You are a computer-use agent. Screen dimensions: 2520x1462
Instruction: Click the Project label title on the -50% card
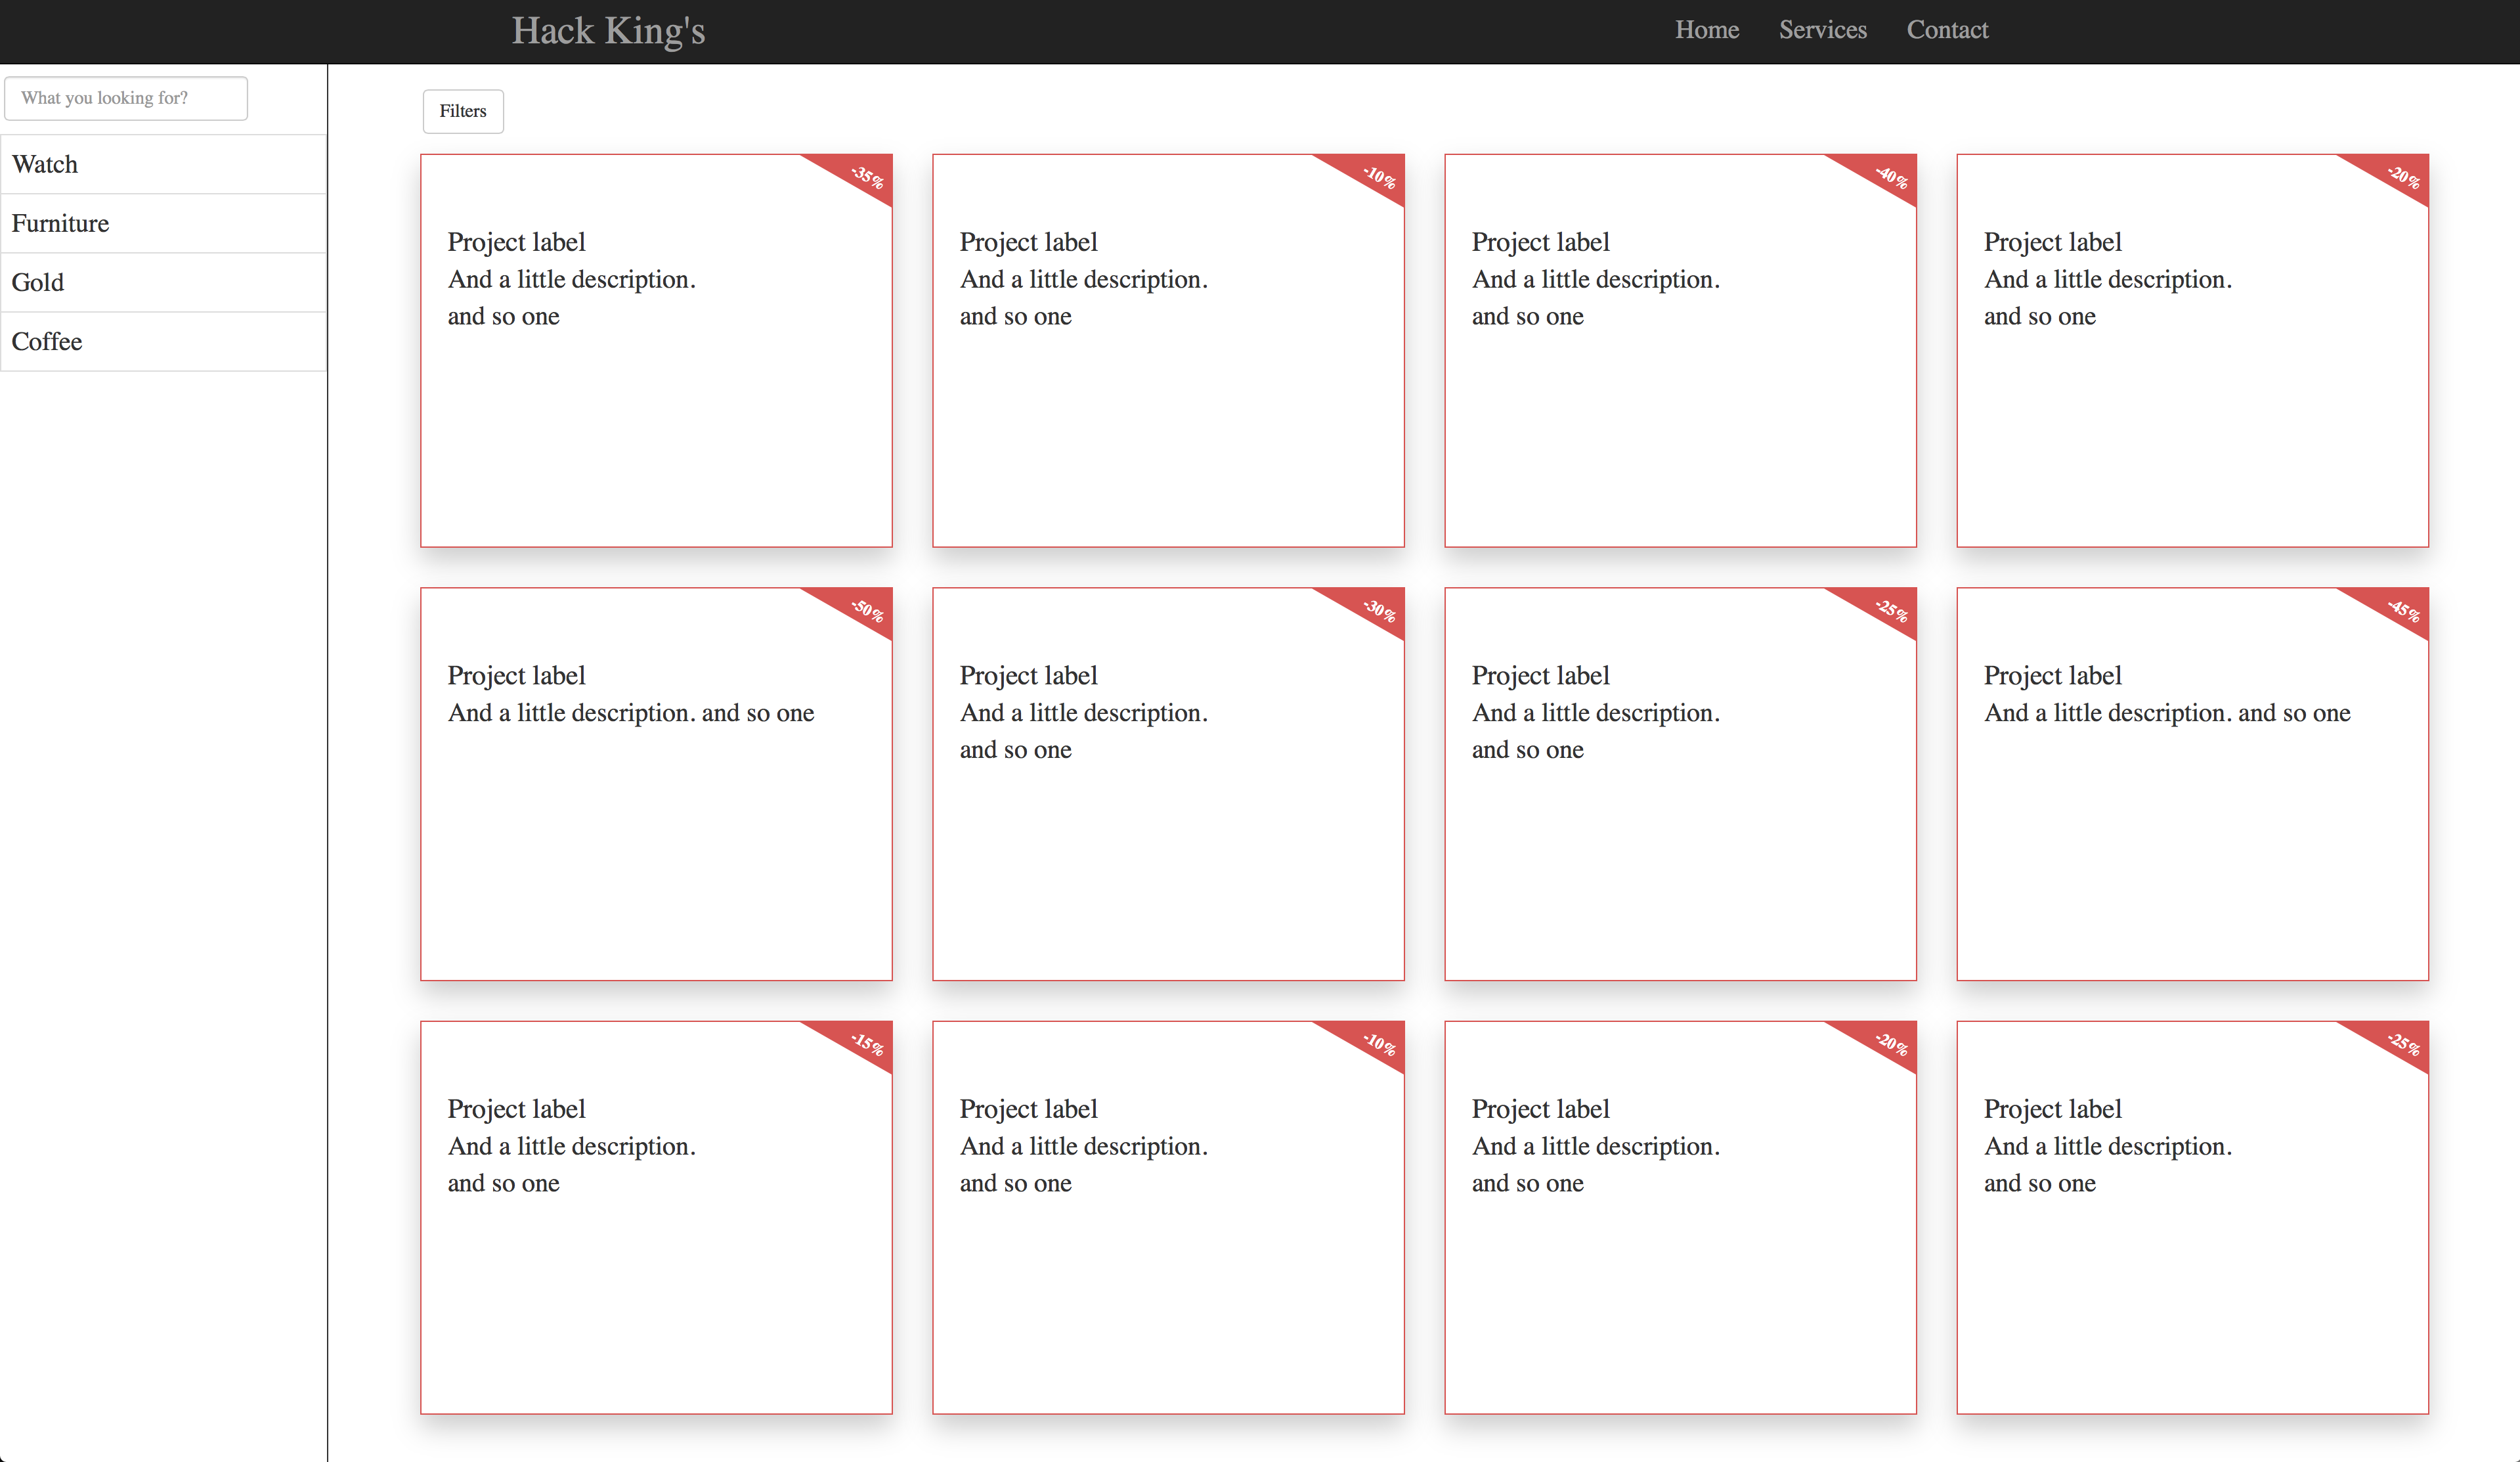(516, 675)
